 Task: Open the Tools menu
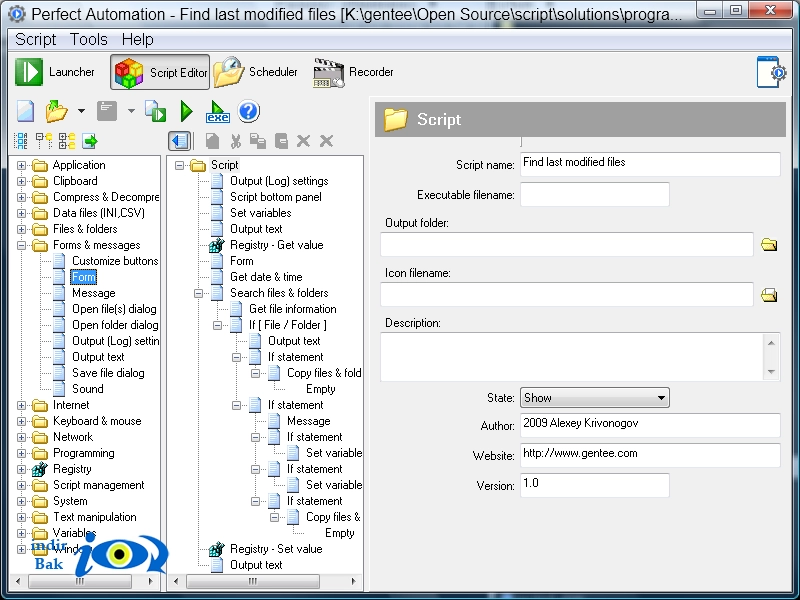[89, 39]
